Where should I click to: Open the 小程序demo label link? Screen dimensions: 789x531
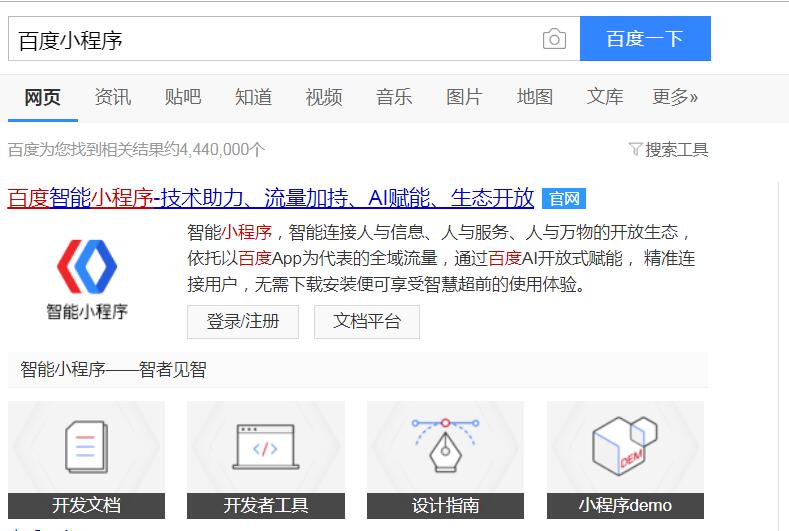(625, 506)
